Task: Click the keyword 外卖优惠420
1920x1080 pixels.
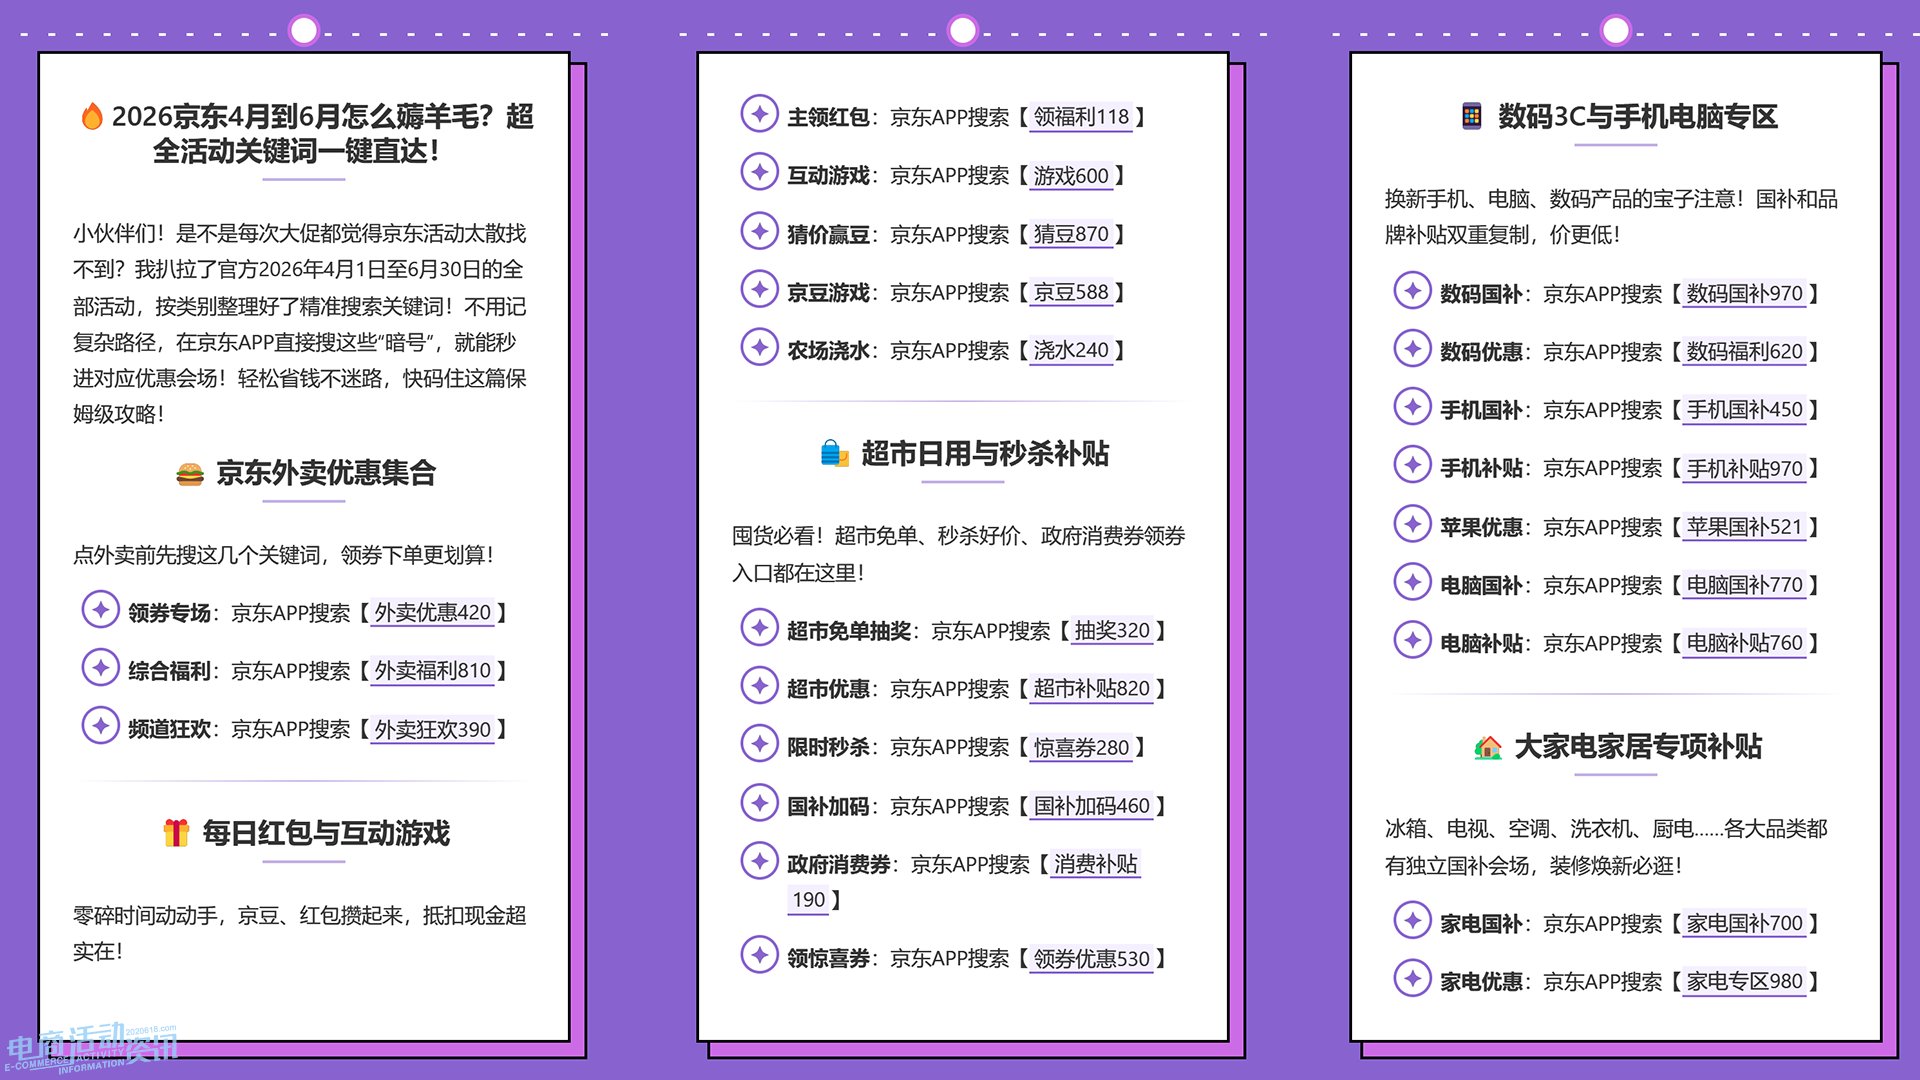Action: (x=433, y=613)
